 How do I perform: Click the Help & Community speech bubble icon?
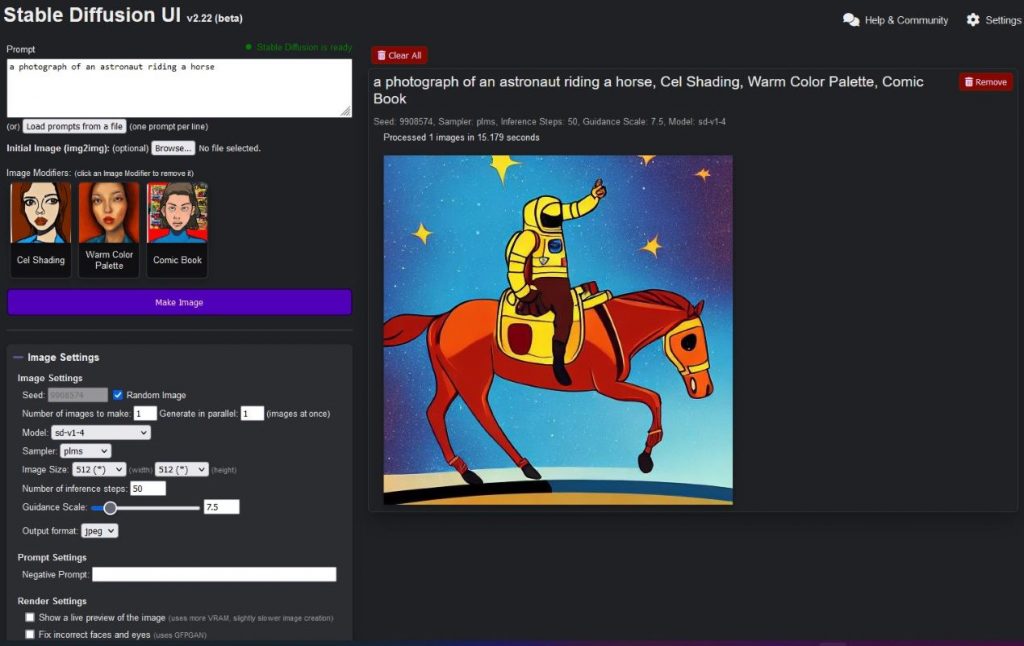tap(849, 19)
